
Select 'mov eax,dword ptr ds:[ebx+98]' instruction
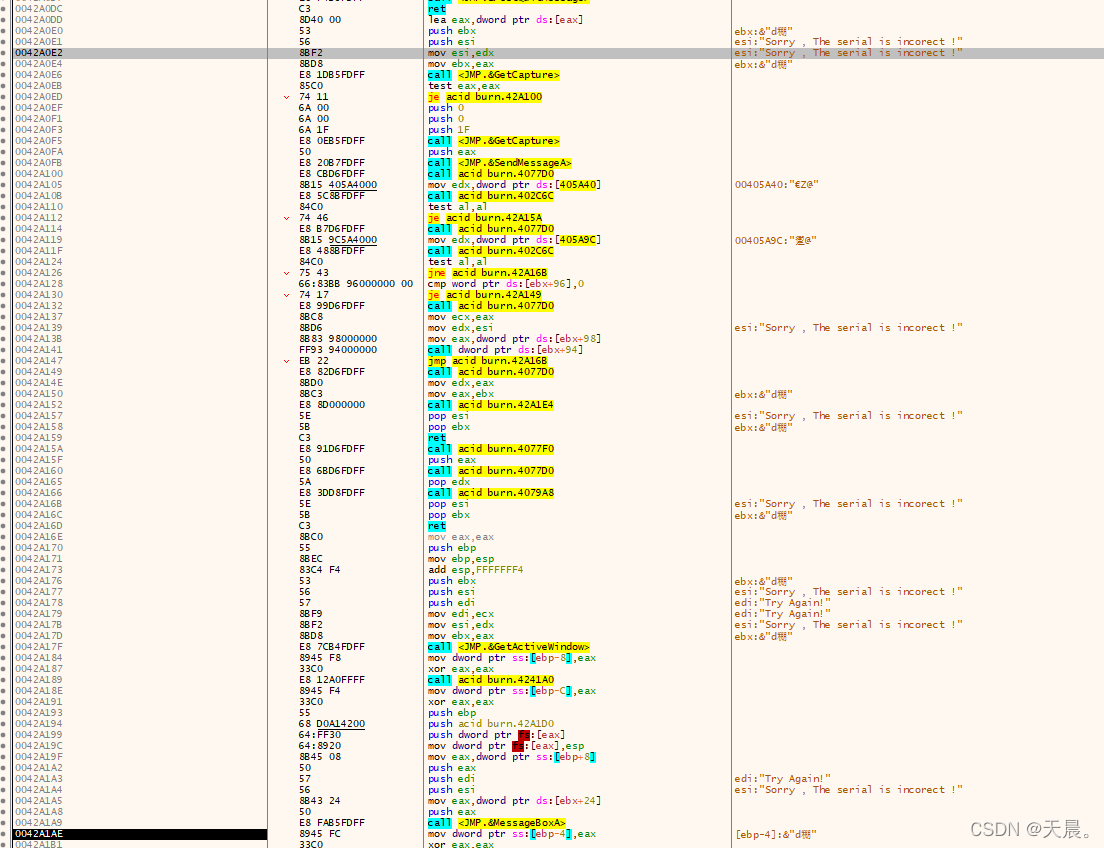point(515,339)
